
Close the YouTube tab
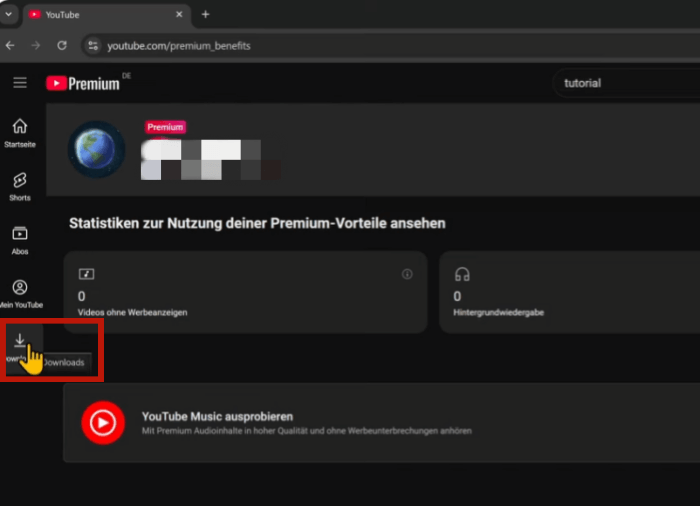(x=179, y=14)
